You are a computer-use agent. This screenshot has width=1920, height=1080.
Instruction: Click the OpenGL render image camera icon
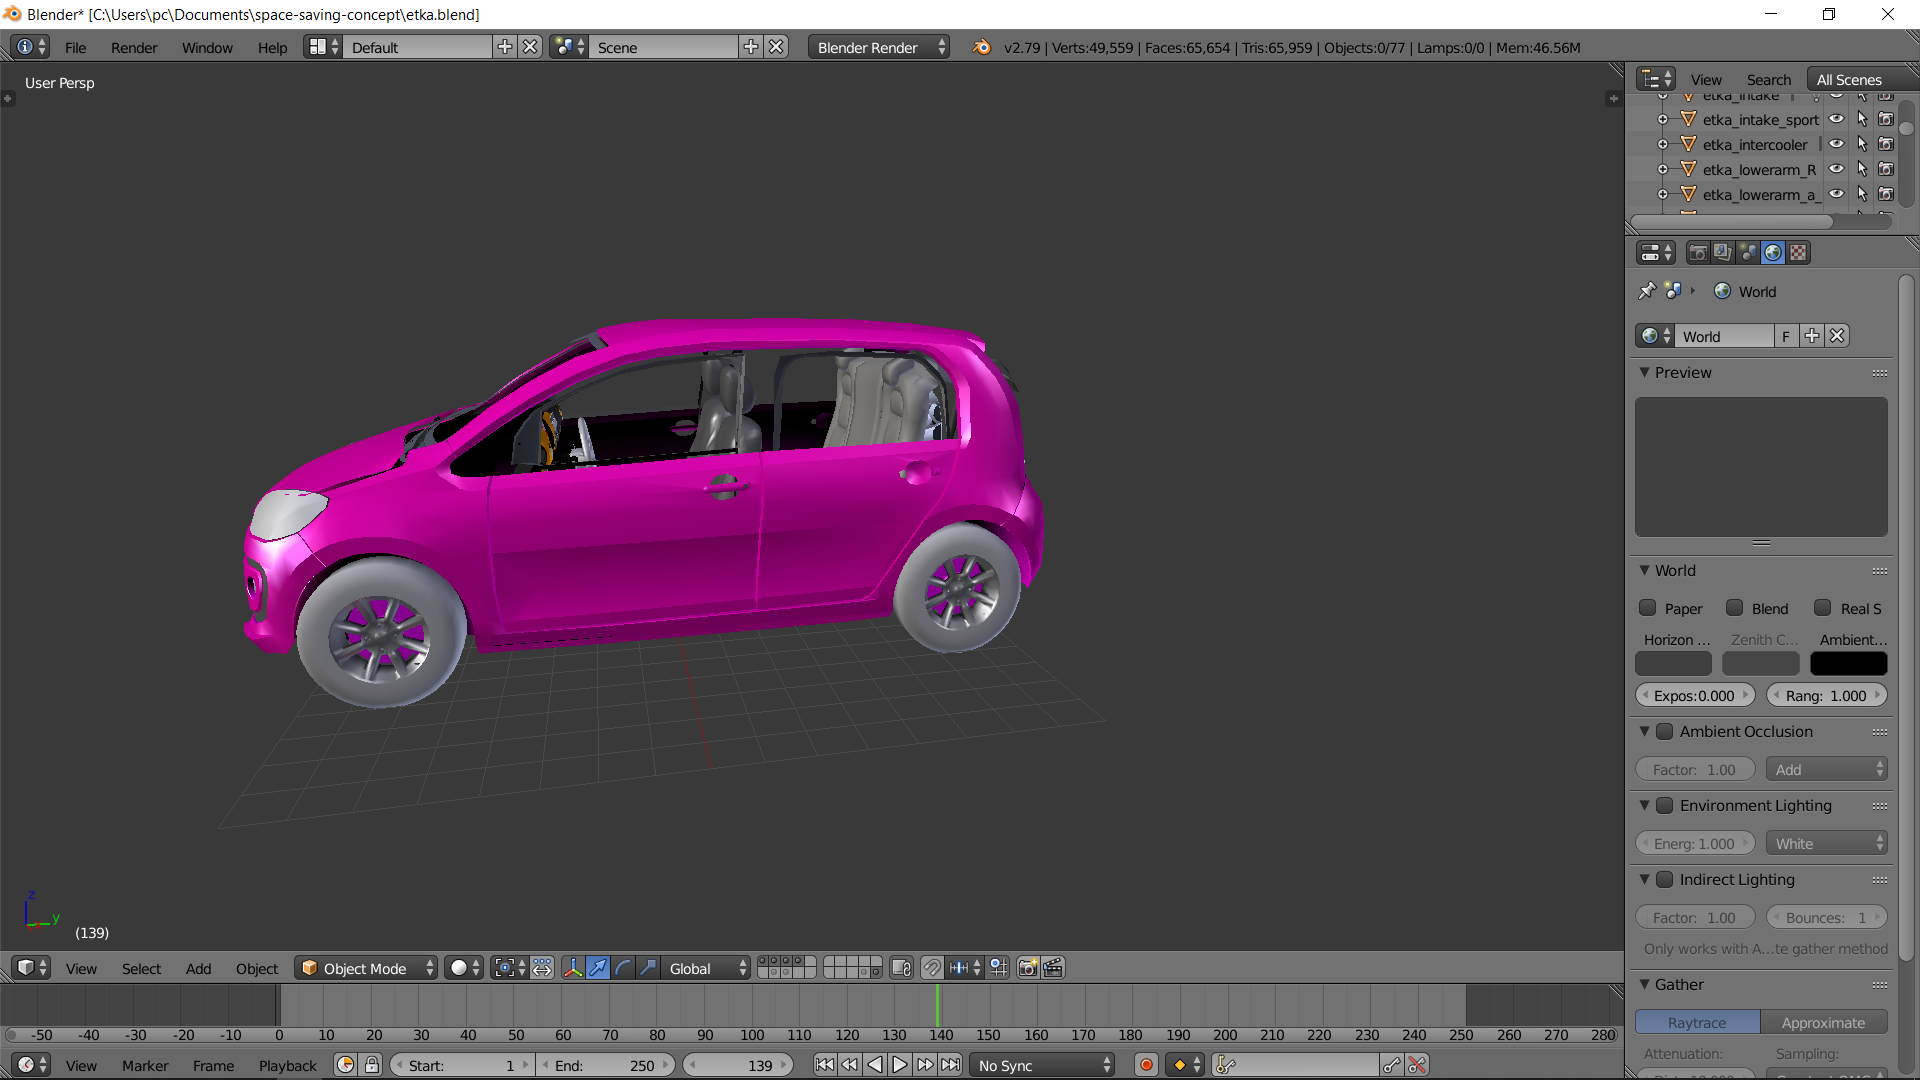pyautogui.click(x=1027, y=968)
